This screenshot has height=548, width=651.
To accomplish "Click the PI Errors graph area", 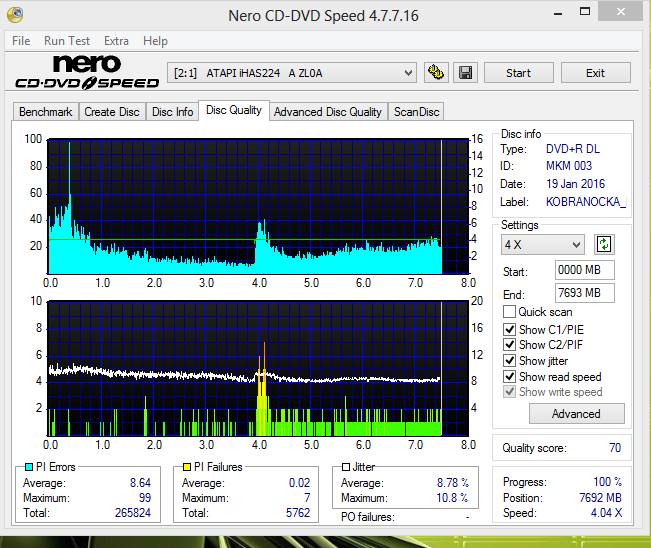I will (x=258, y=206).
